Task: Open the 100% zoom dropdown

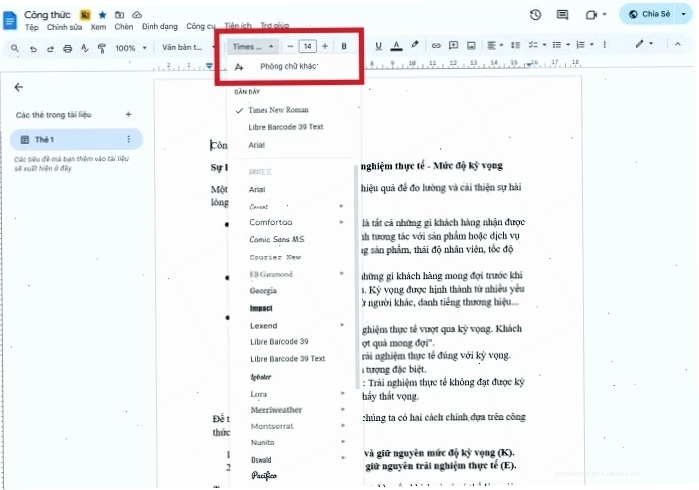Action: (x=131, y=48)
